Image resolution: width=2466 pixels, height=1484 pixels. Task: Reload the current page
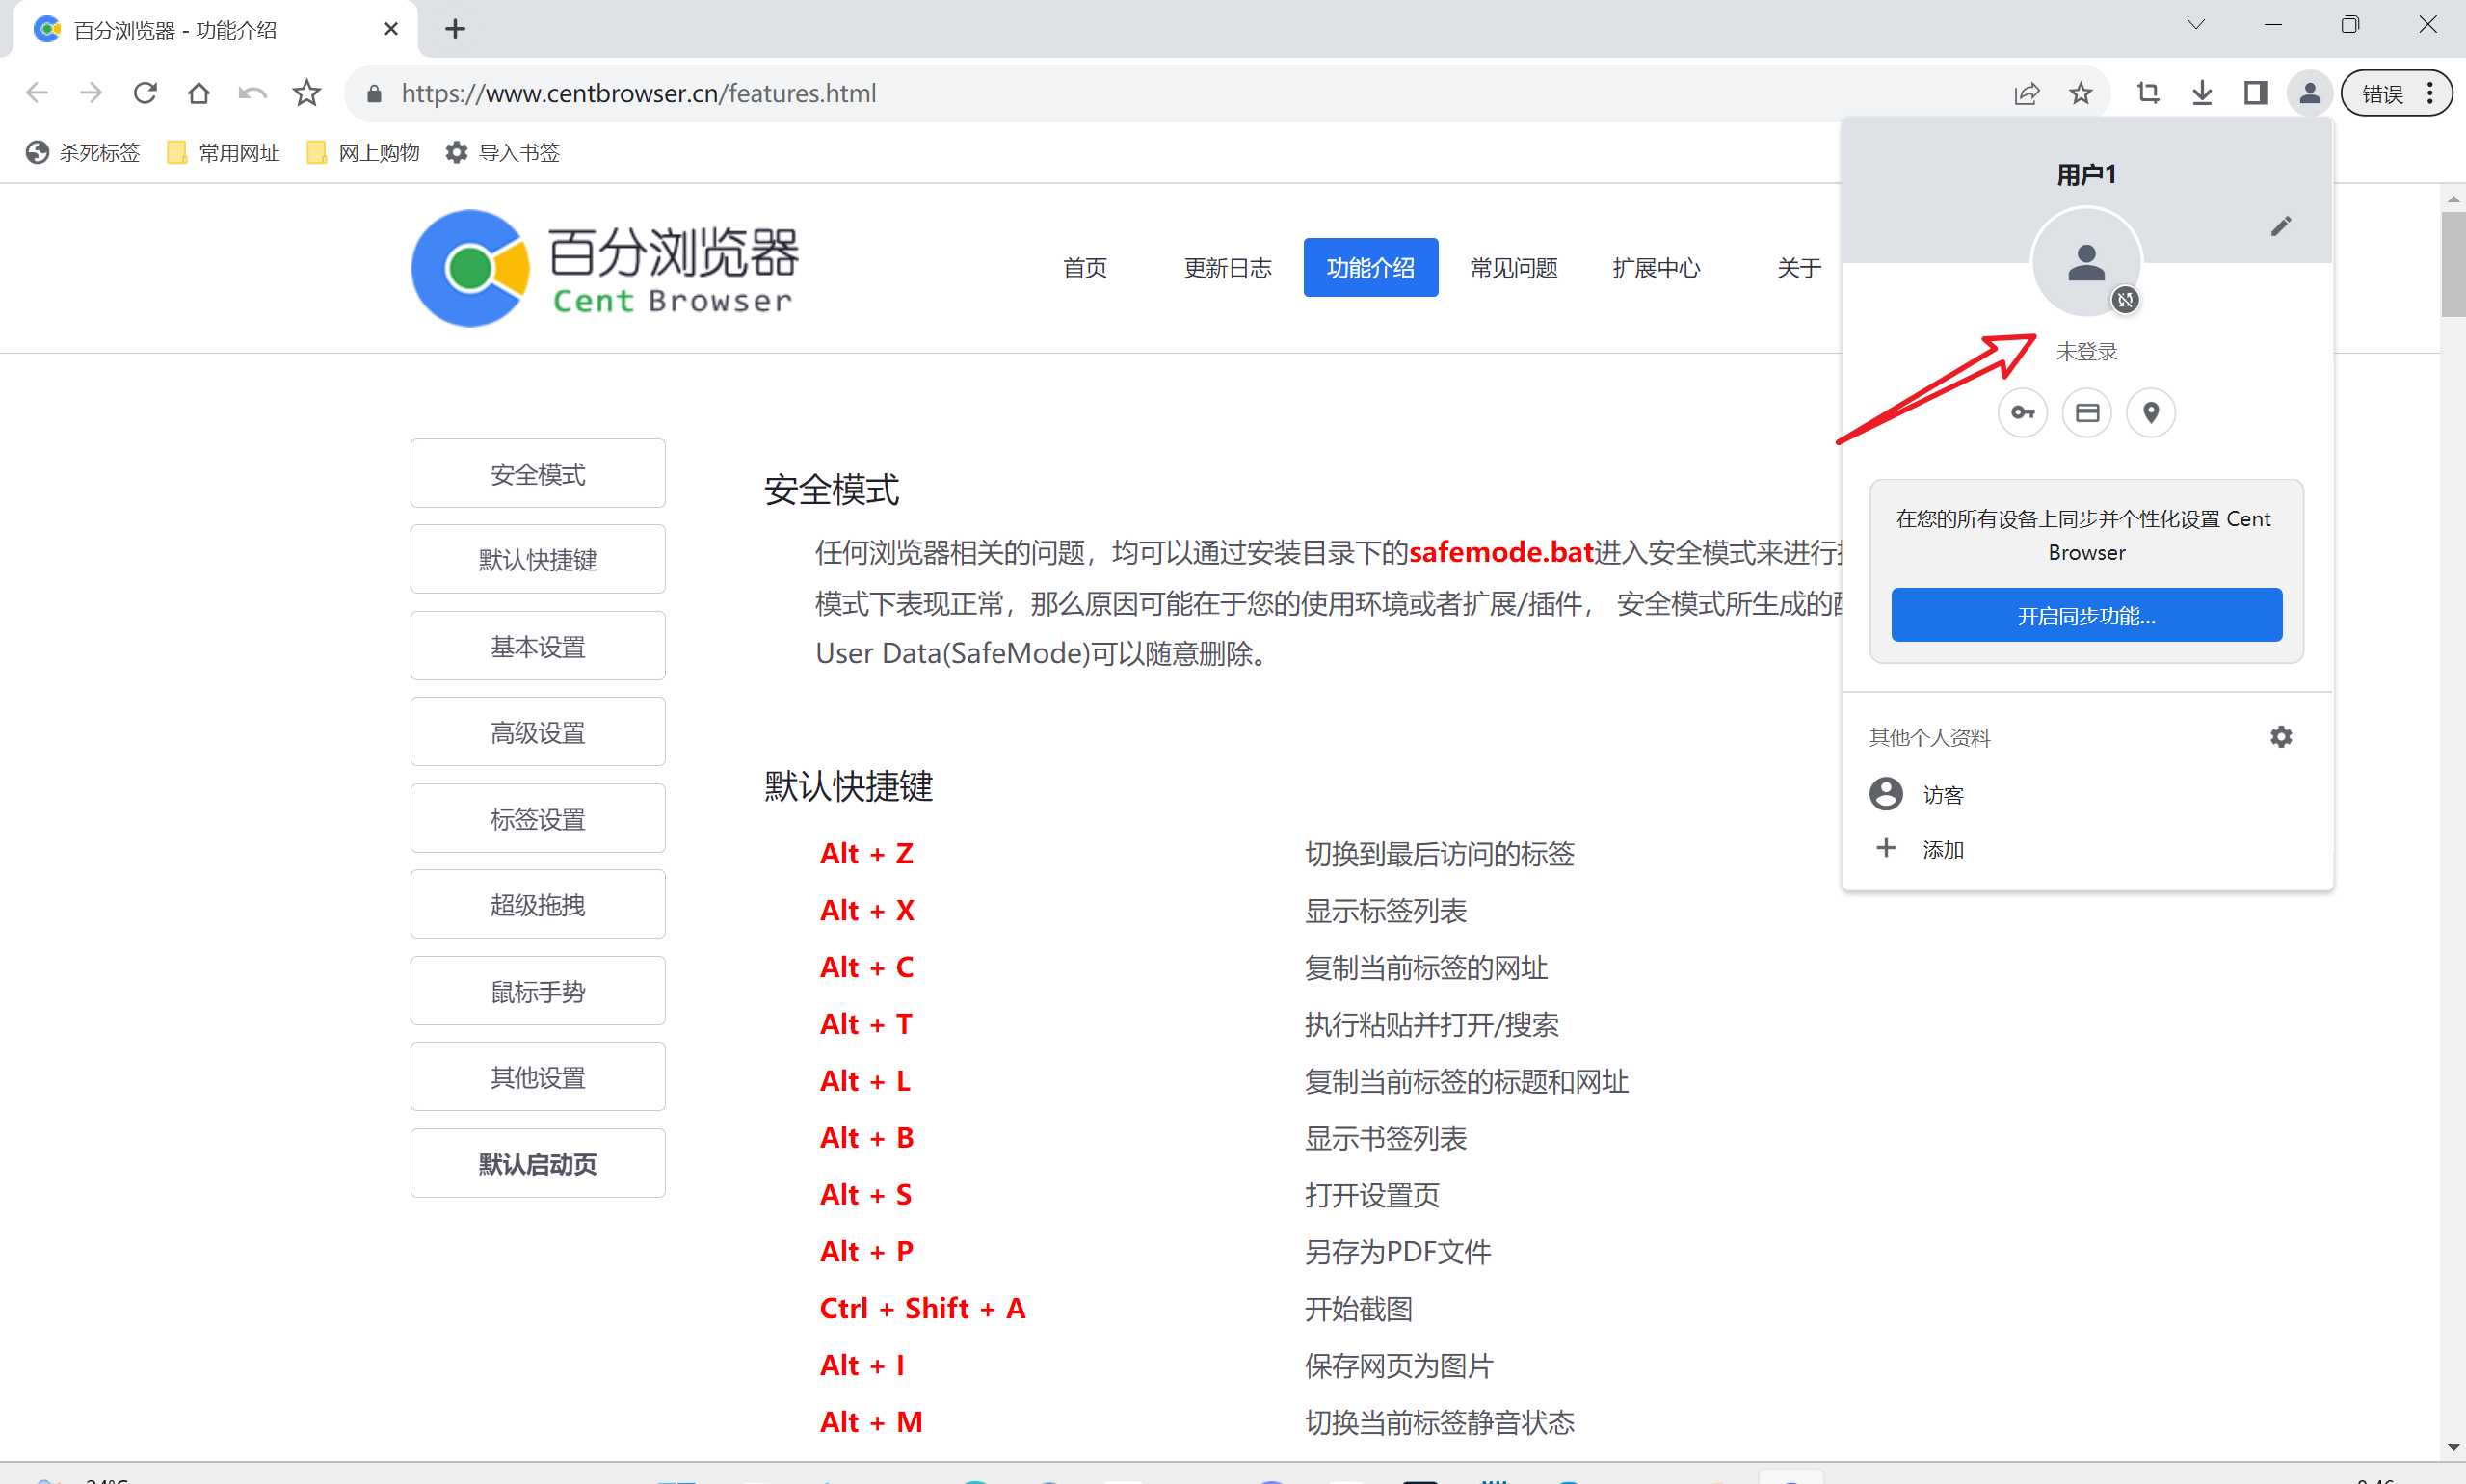tap(145, 93)
